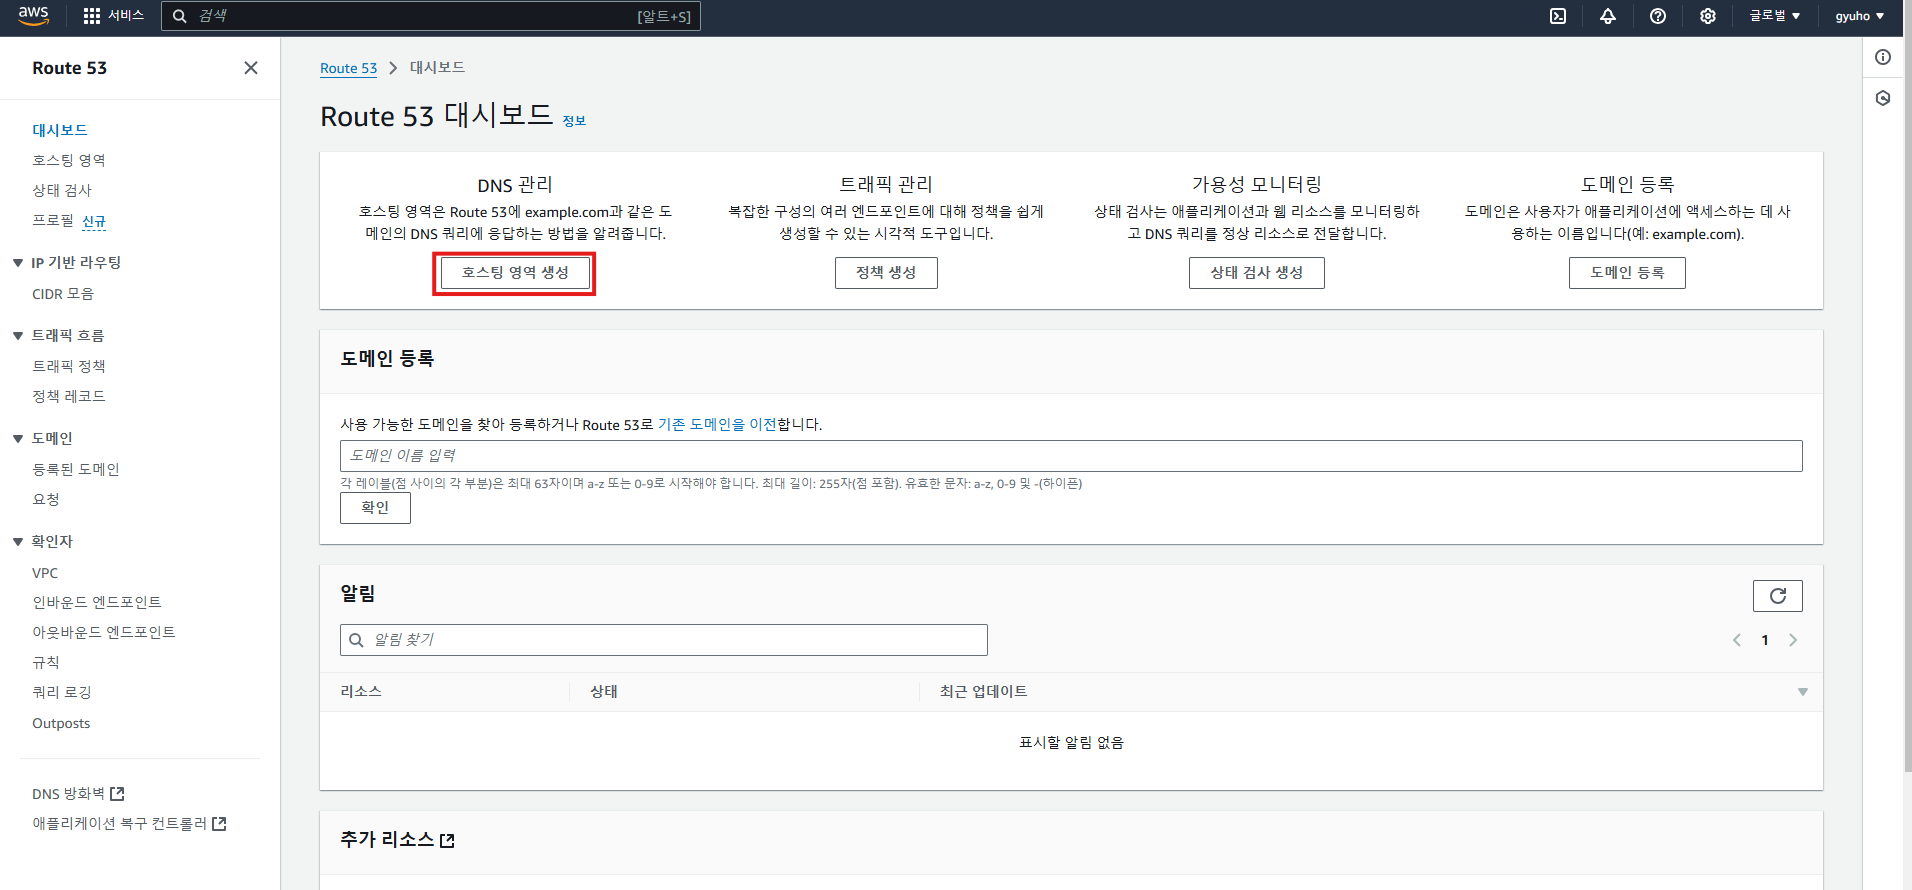Follow the 기존 도메인을 이전 link
Image resolution: width=1912 pixels, height=890 pixels.
click(x=717, y=425)
